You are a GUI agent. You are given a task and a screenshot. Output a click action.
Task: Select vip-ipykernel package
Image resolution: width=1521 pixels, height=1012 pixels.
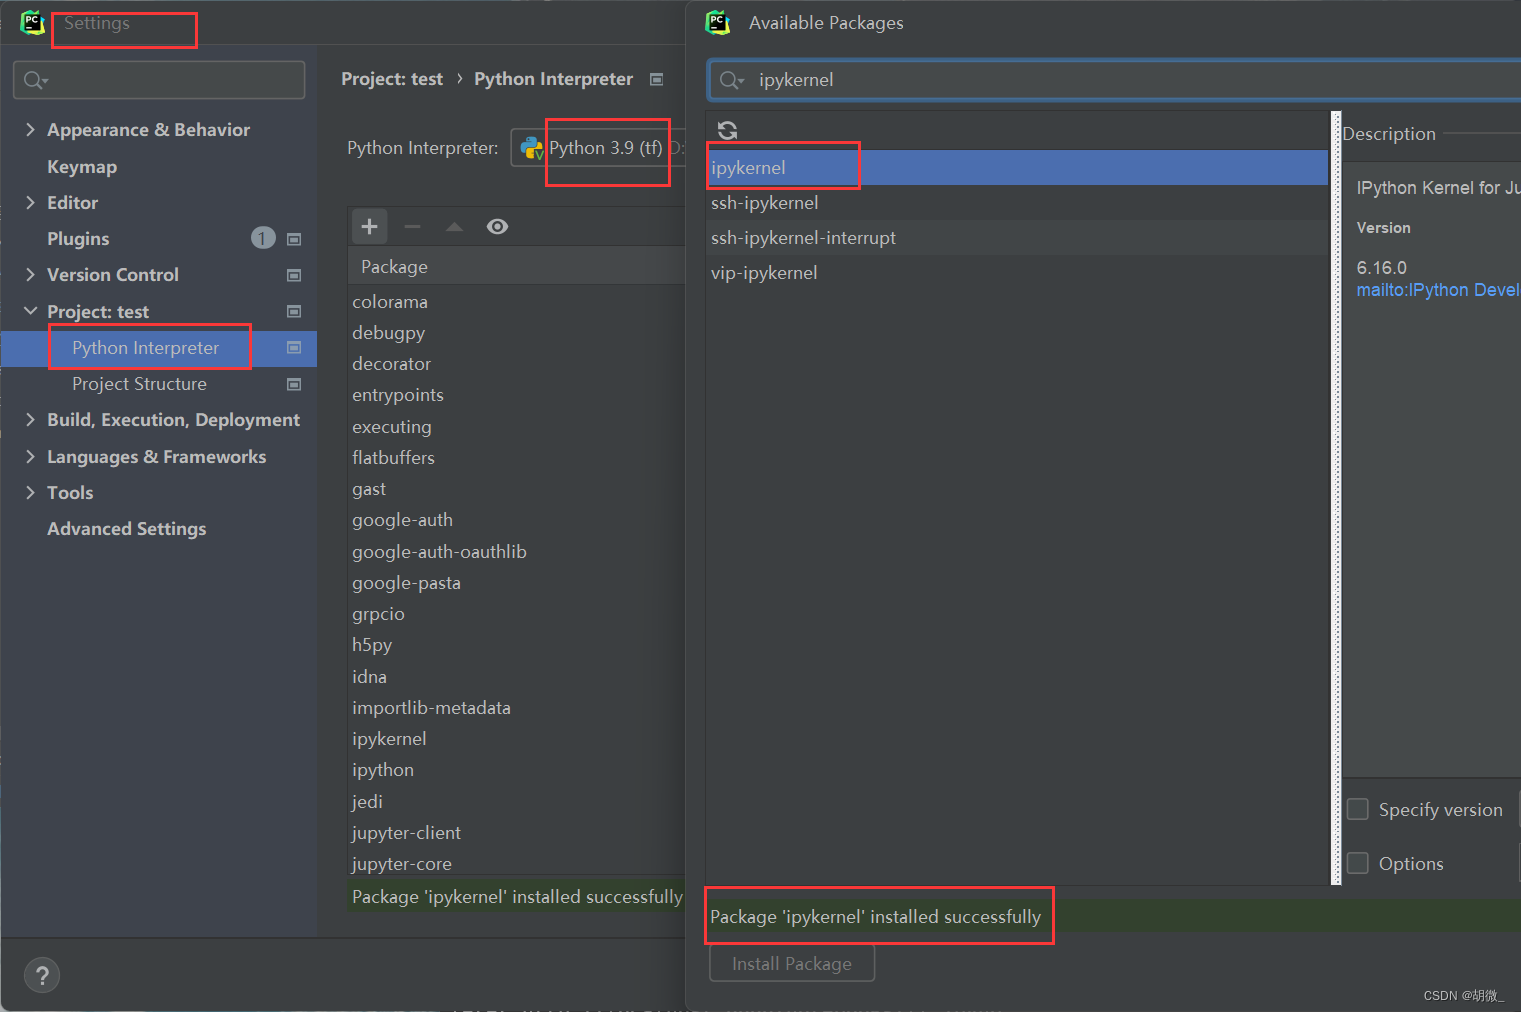click(1017, 273)
